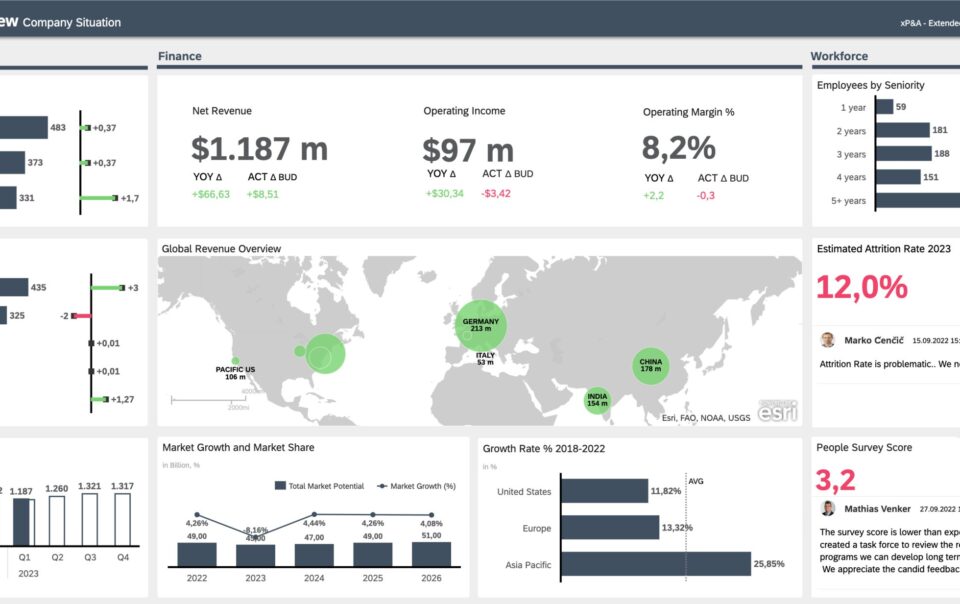Select the Q3 1.321 column bar
960x604 pixels.
(x=90, y=520)
